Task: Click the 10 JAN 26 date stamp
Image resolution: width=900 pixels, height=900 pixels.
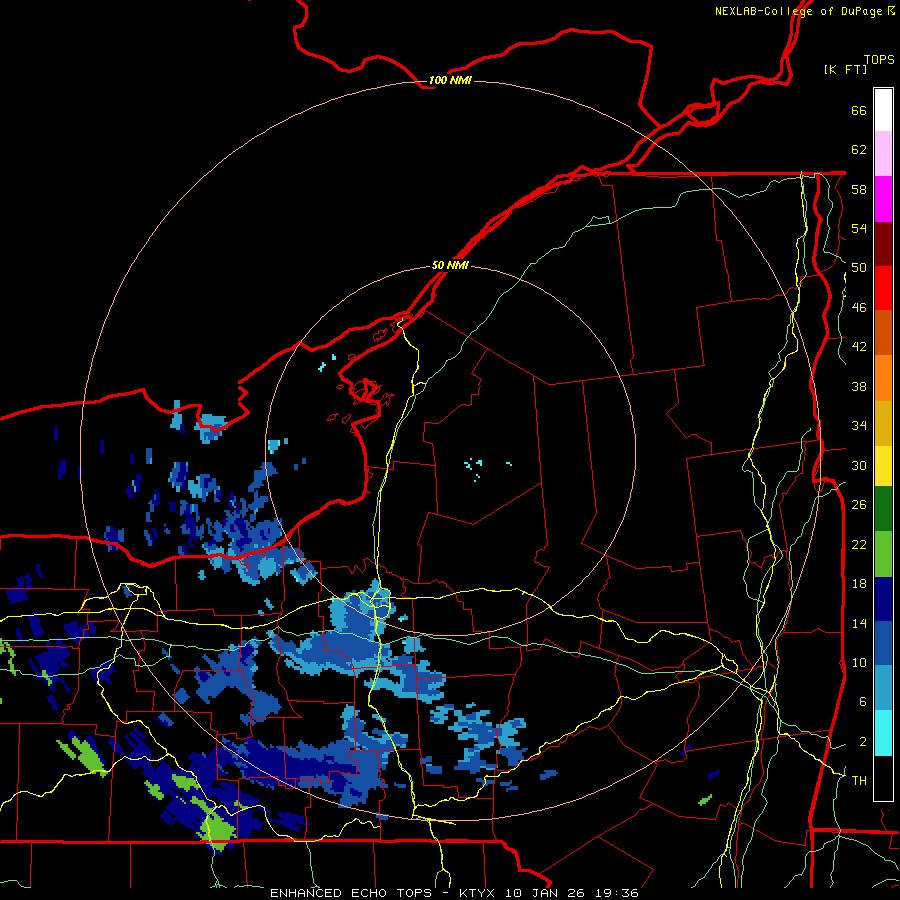Action: pyautogui.click(x=545, y=893)
